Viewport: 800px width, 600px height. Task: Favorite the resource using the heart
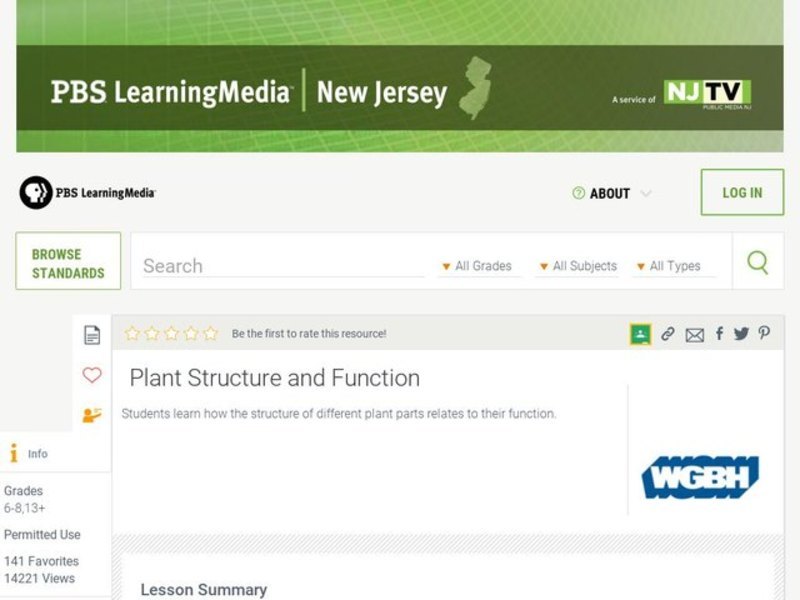point(93,375)
